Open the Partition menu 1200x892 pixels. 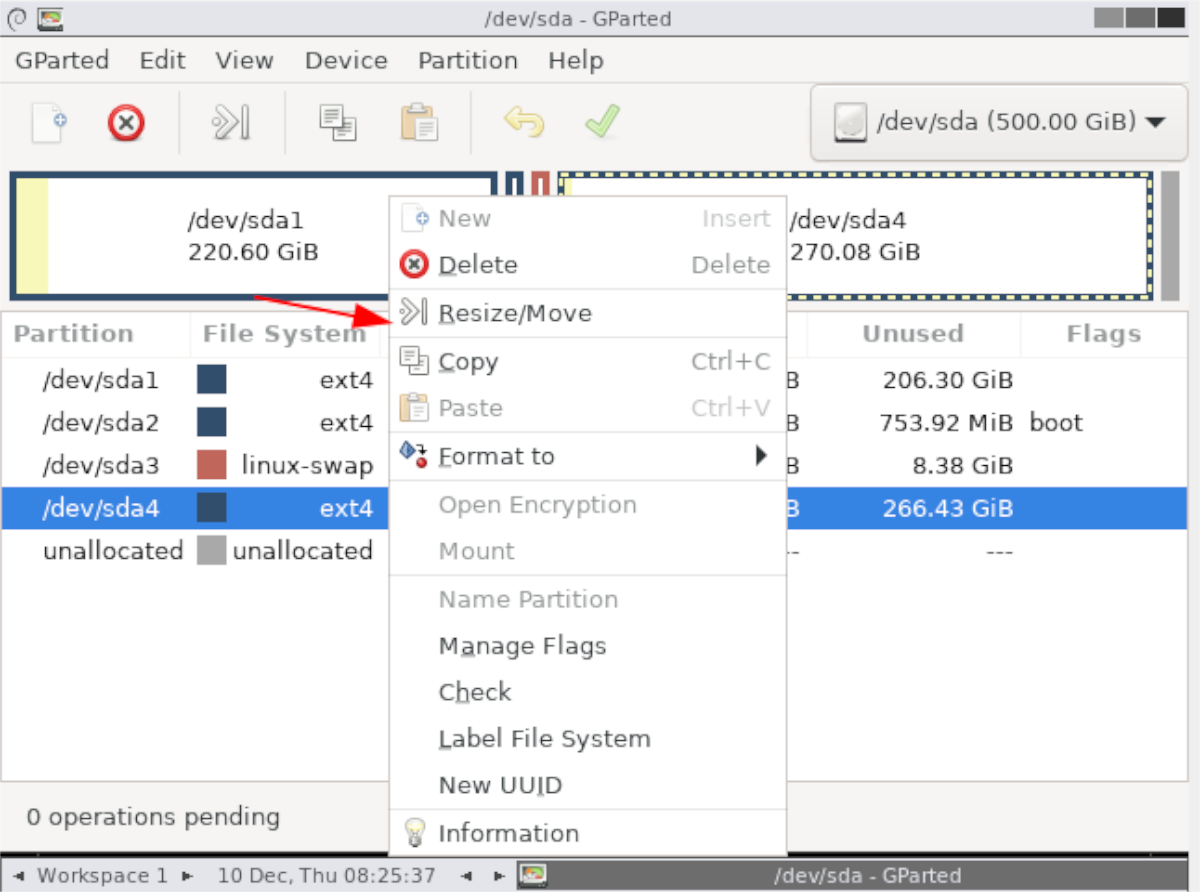click(467, 60)
